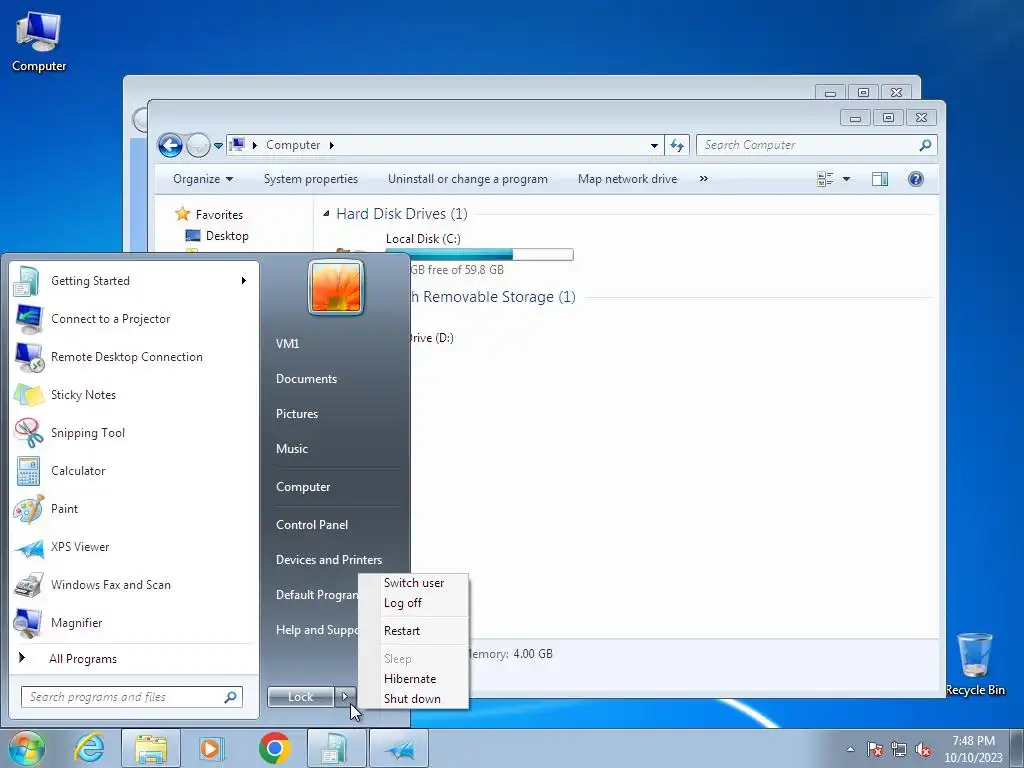Open Windows Fax and Scan

[x=133, y=584]
